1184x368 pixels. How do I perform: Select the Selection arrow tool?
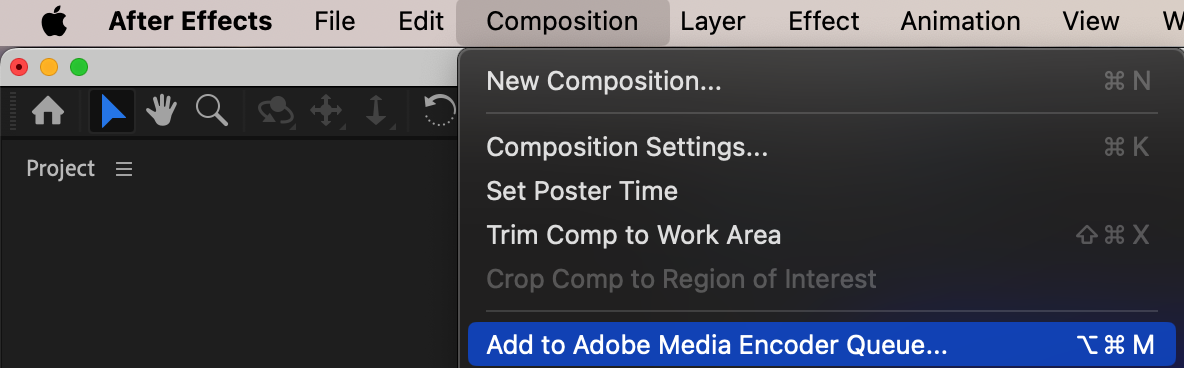point(113,112)
